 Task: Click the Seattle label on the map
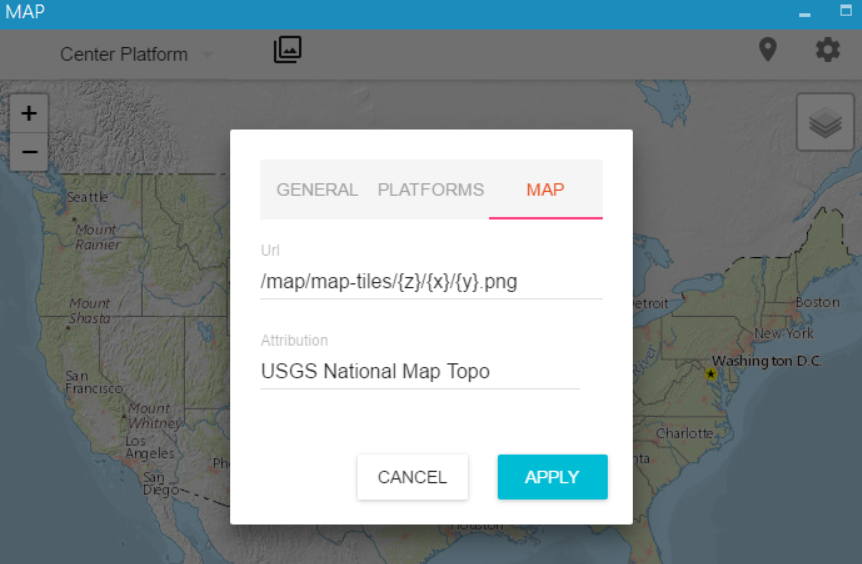(x=87, y=197)
